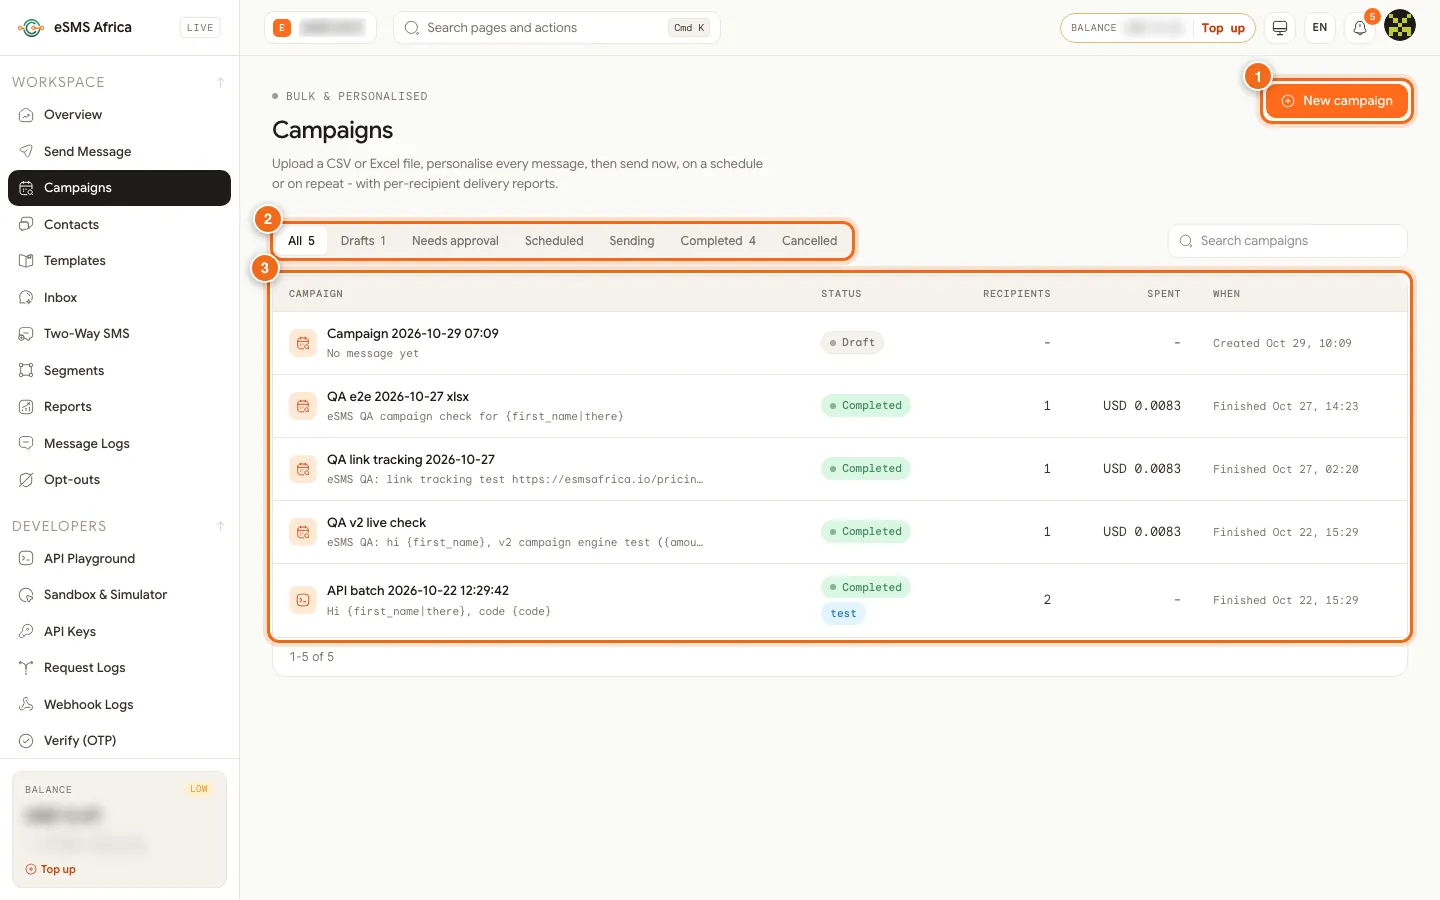Click the Opt-outs icon

(x=26, y=480)
